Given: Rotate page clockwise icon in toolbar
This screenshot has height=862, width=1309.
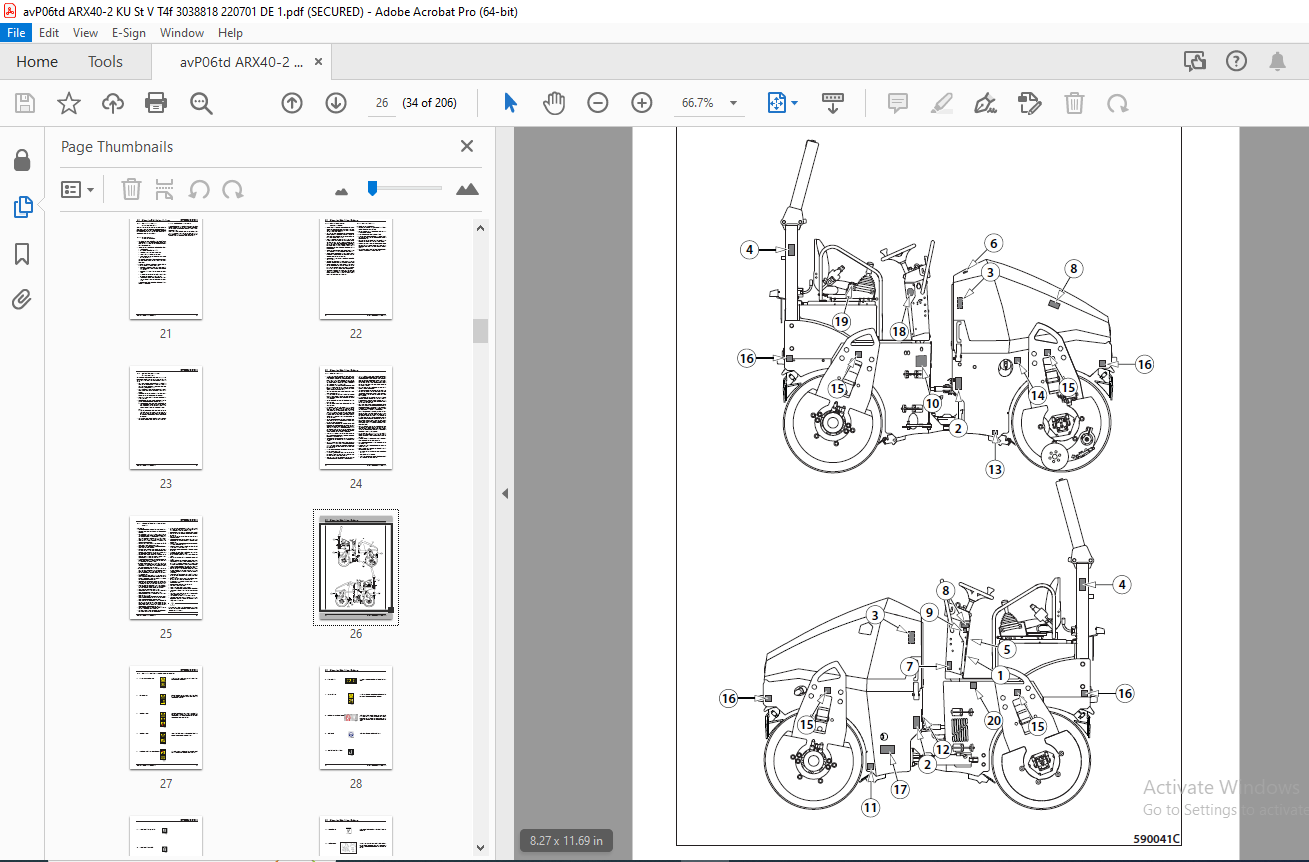Looking at the screenshot, I should [1117, 103].
